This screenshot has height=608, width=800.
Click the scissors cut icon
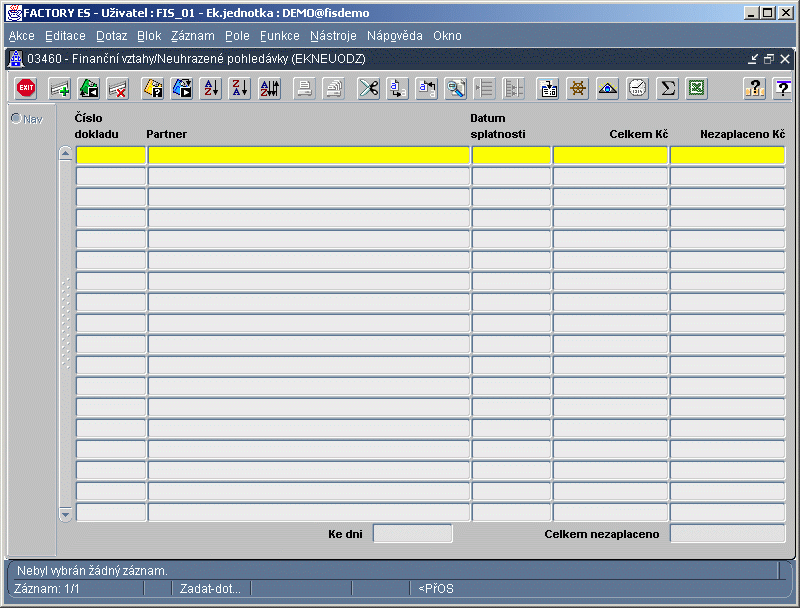tap(368, 88)
